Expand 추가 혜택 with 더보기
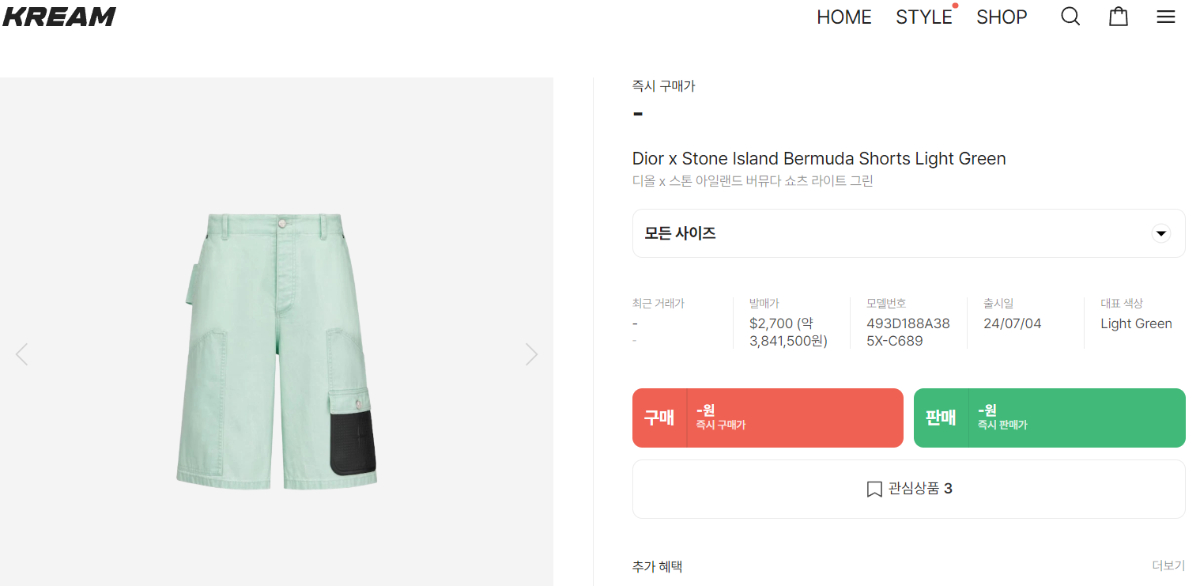This screenshot has height=586, width=1200. click(x=1168, y=566)
